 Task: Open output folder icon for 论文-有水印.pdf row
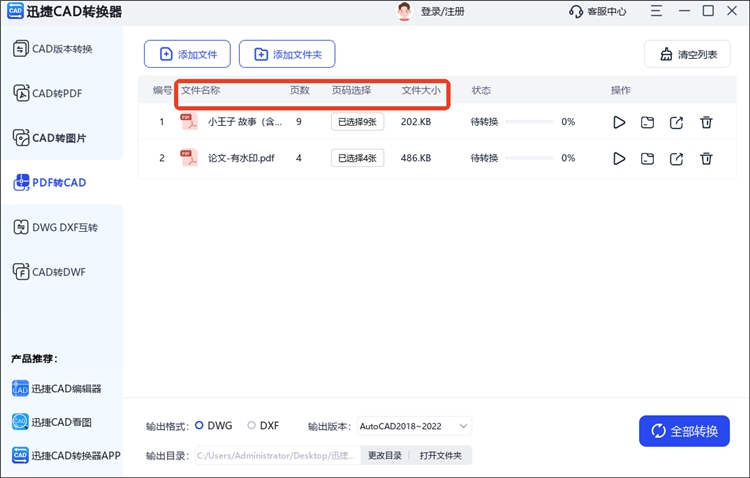click(647, 158)
